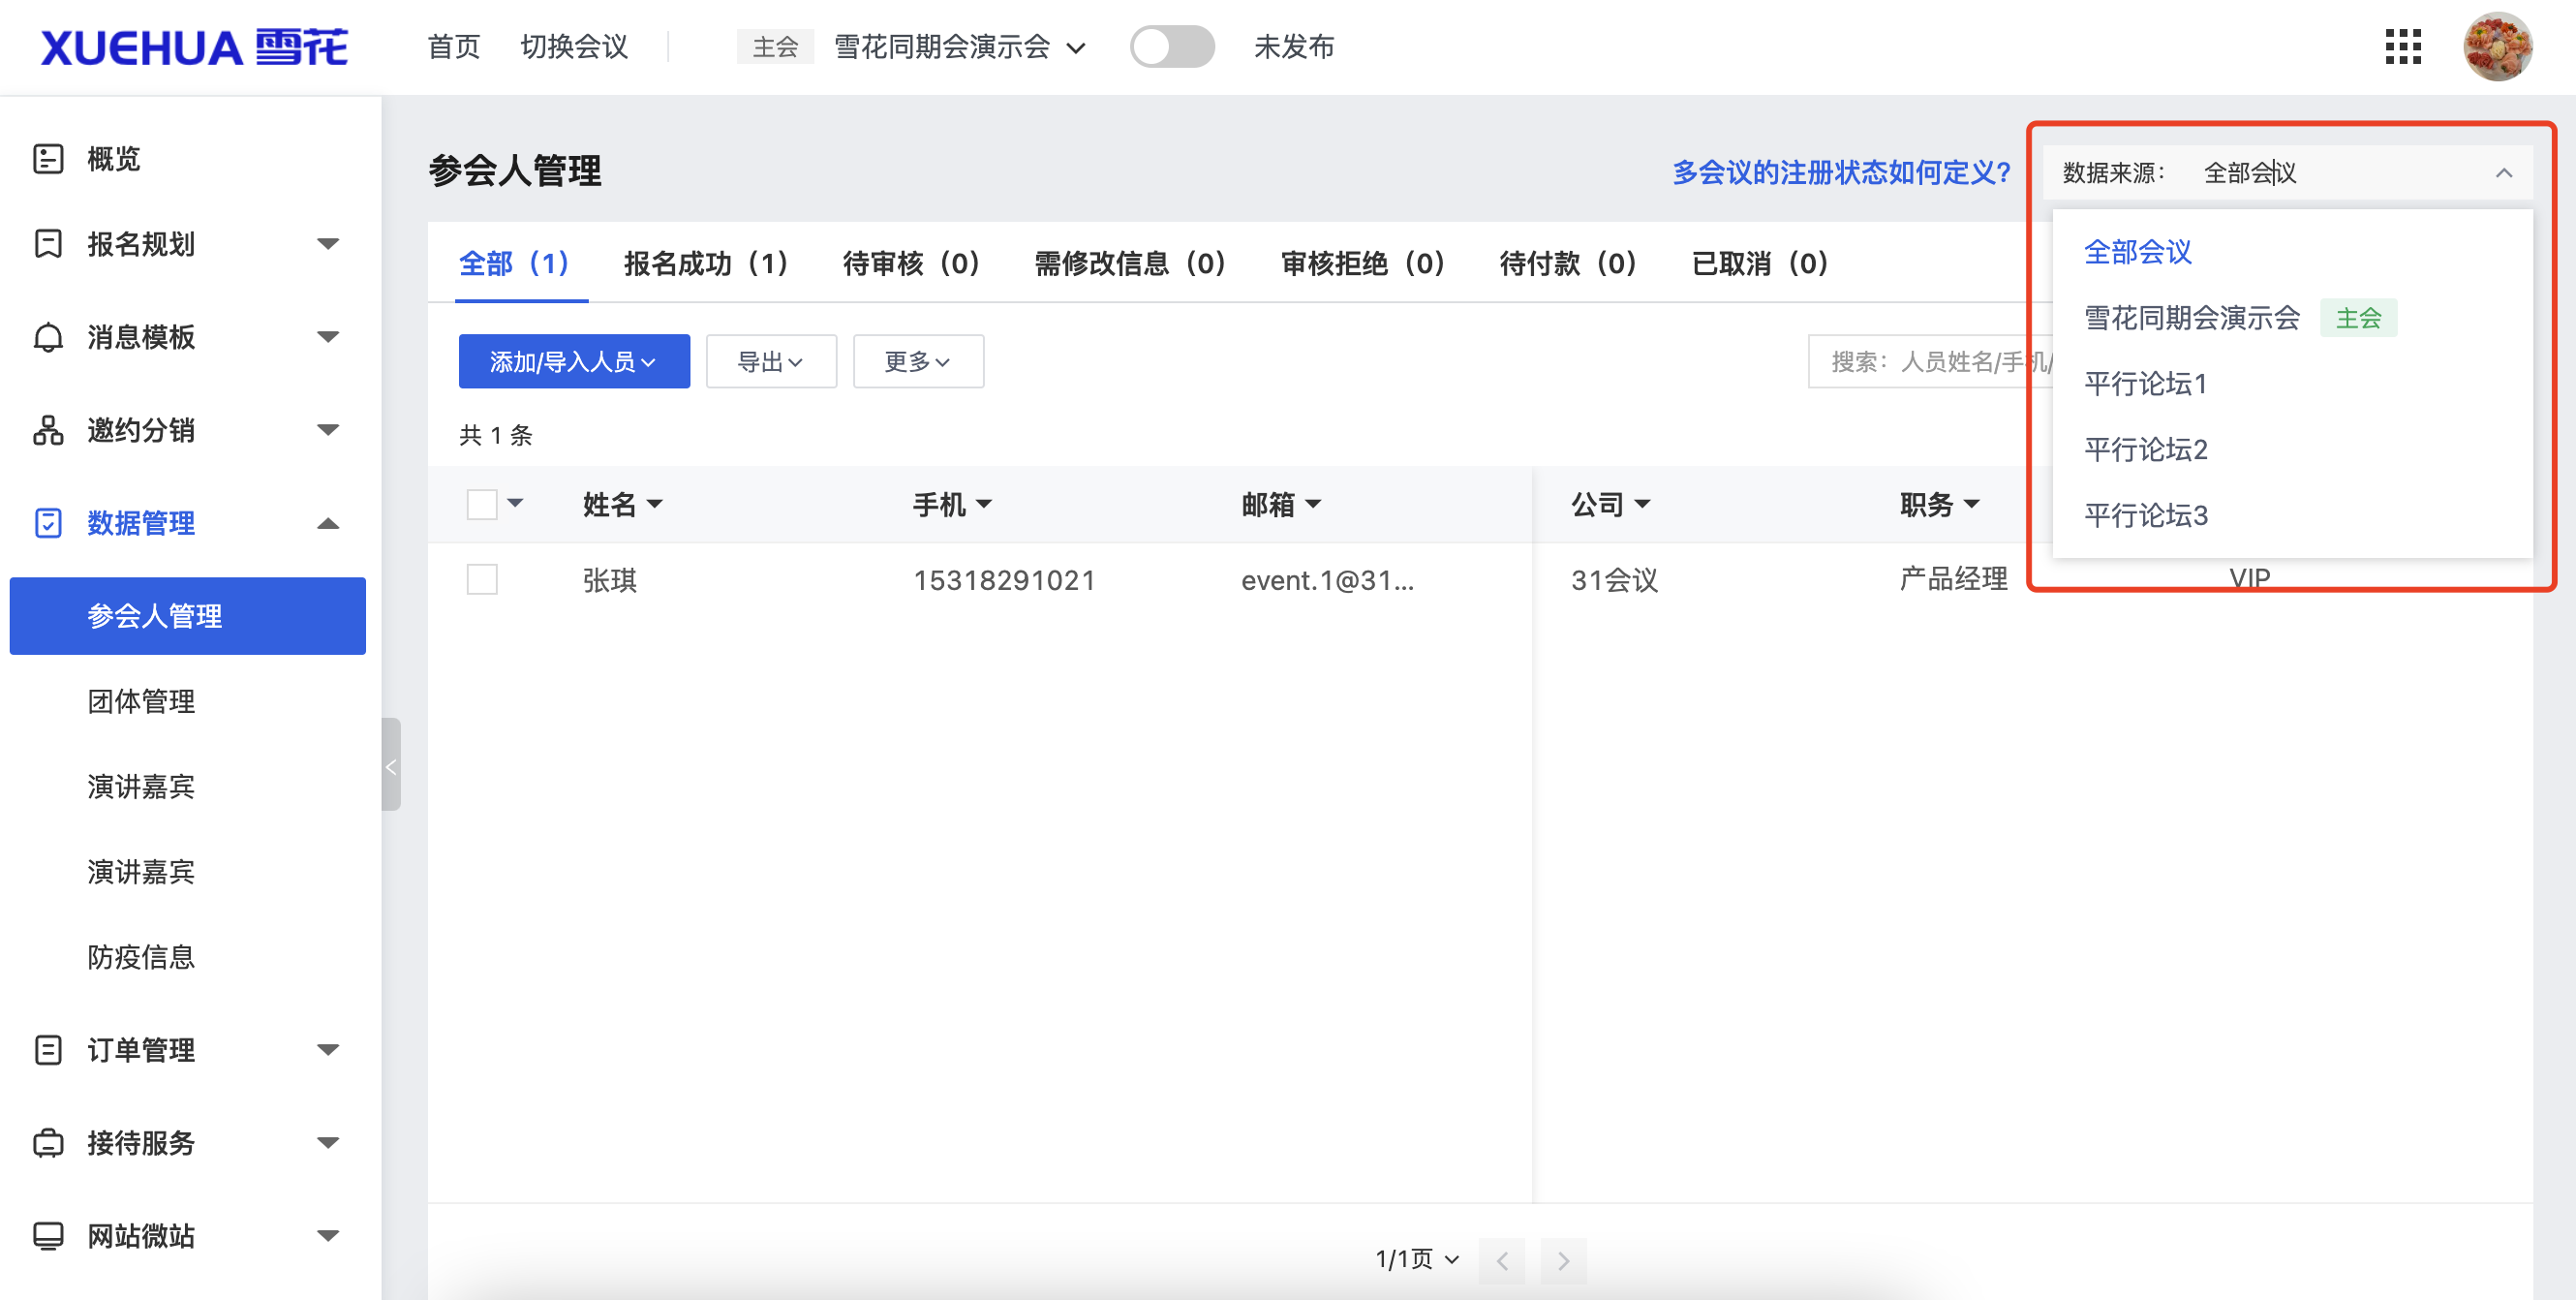Click the name cell 张琪
This screenshot has width=2576, height=1300.
coord(610,580)
